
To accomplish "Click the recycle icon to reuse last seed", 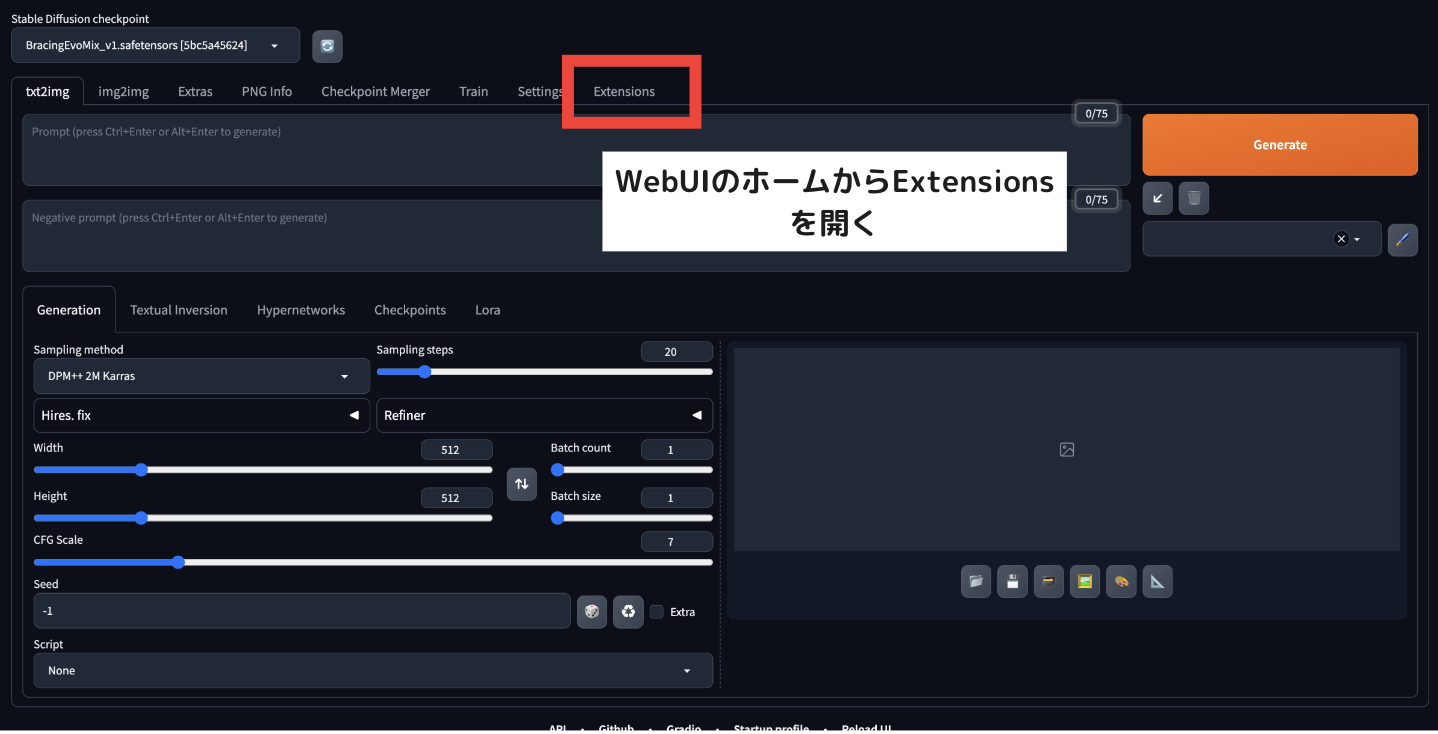I will (628, 611).
